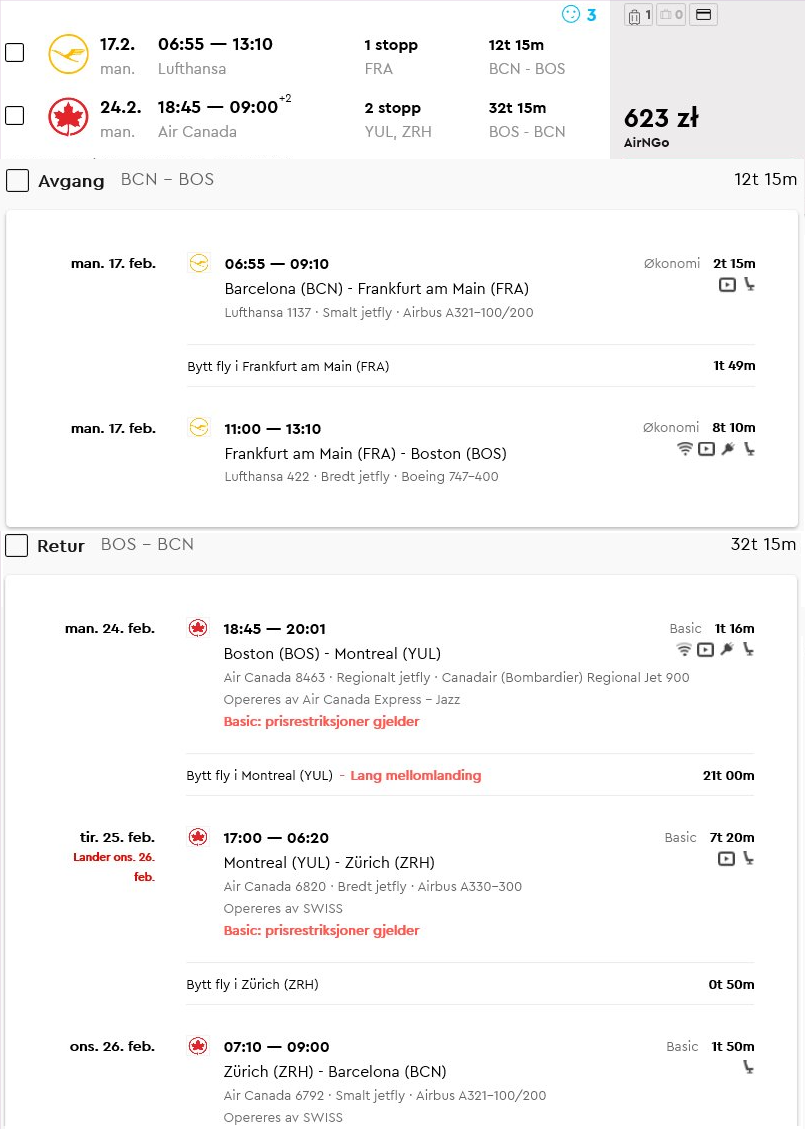The width and height of the screenshot is (805, 1129).
Task: Open Basic prisrestriksjoner gjelder under Montreal–Zürich flight
Action: click(x=321, y=930)
